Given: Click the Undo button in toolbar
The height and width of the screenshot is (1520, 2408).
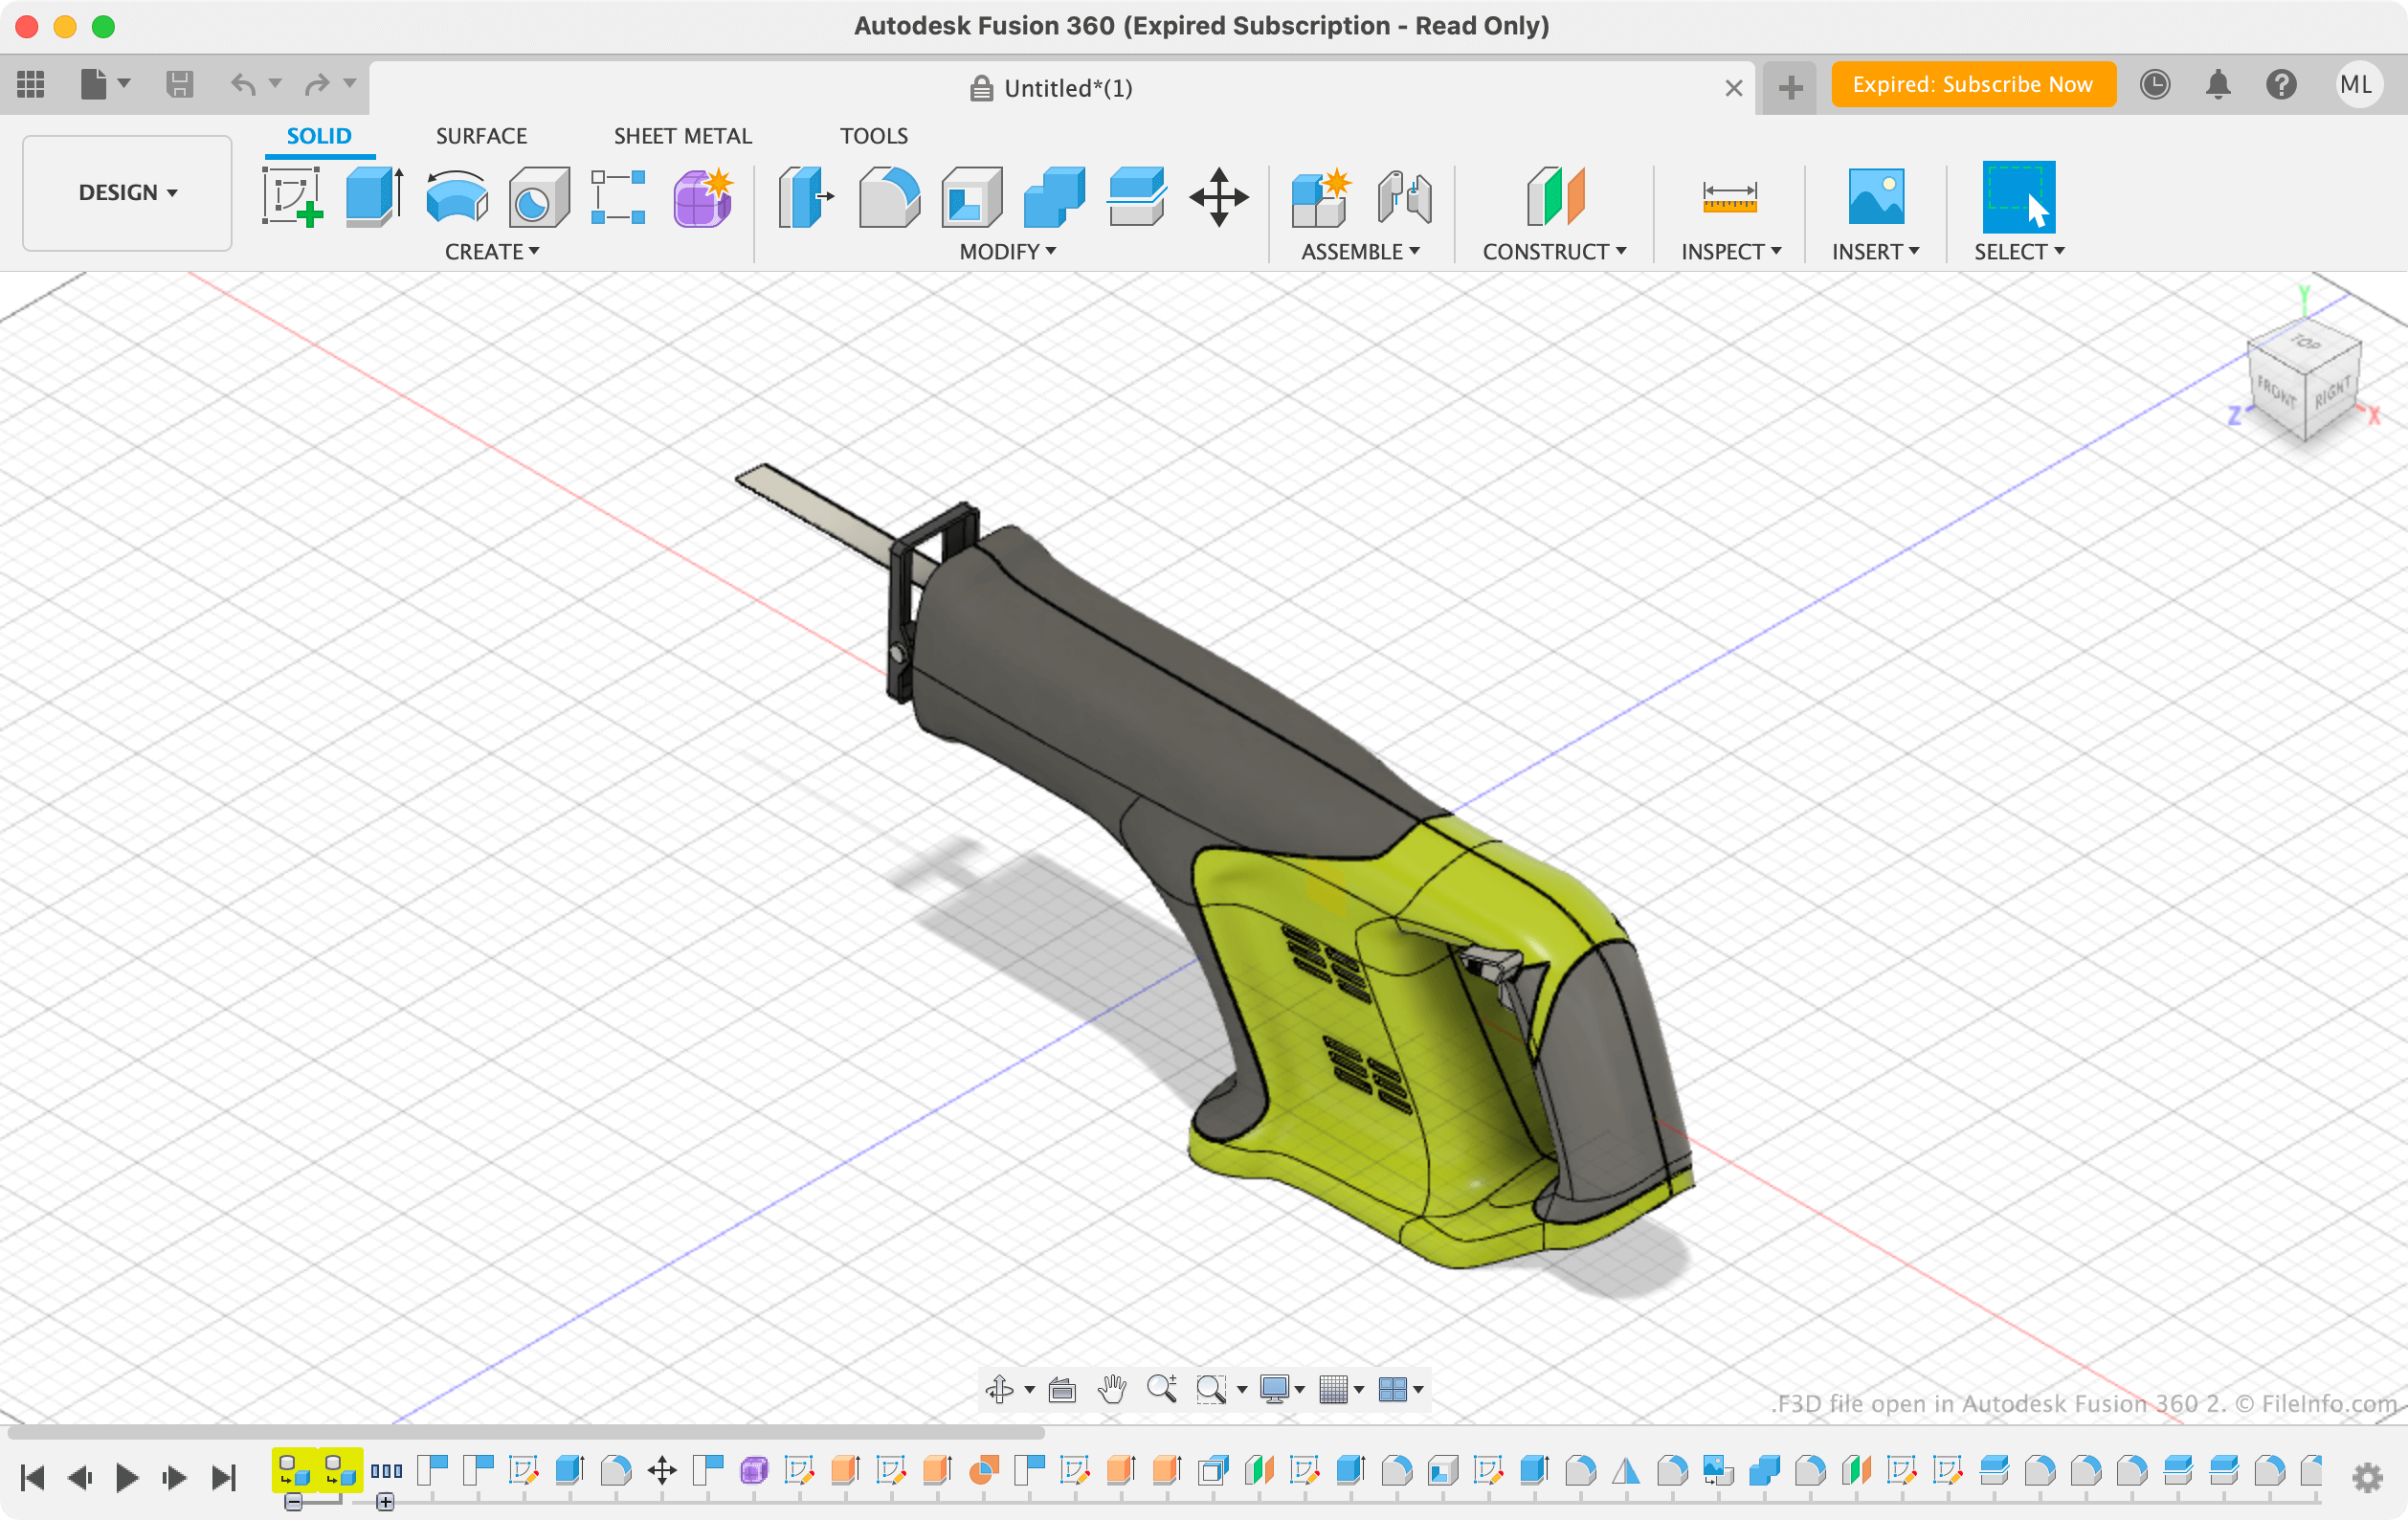Looking at the screenshot, I should click(x=243, y=84).
